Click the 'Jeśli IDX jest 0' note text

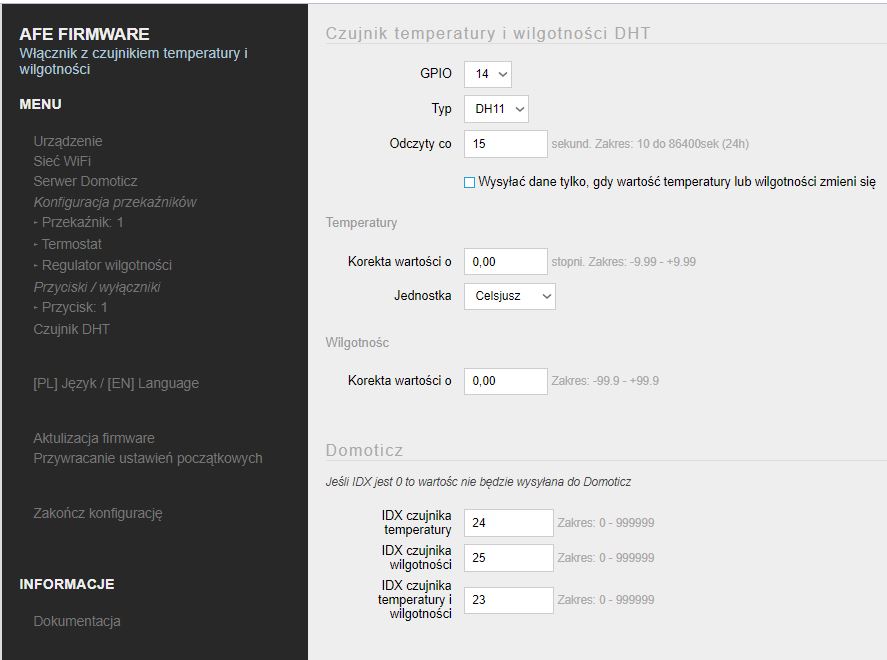click(x=478, y=482)
